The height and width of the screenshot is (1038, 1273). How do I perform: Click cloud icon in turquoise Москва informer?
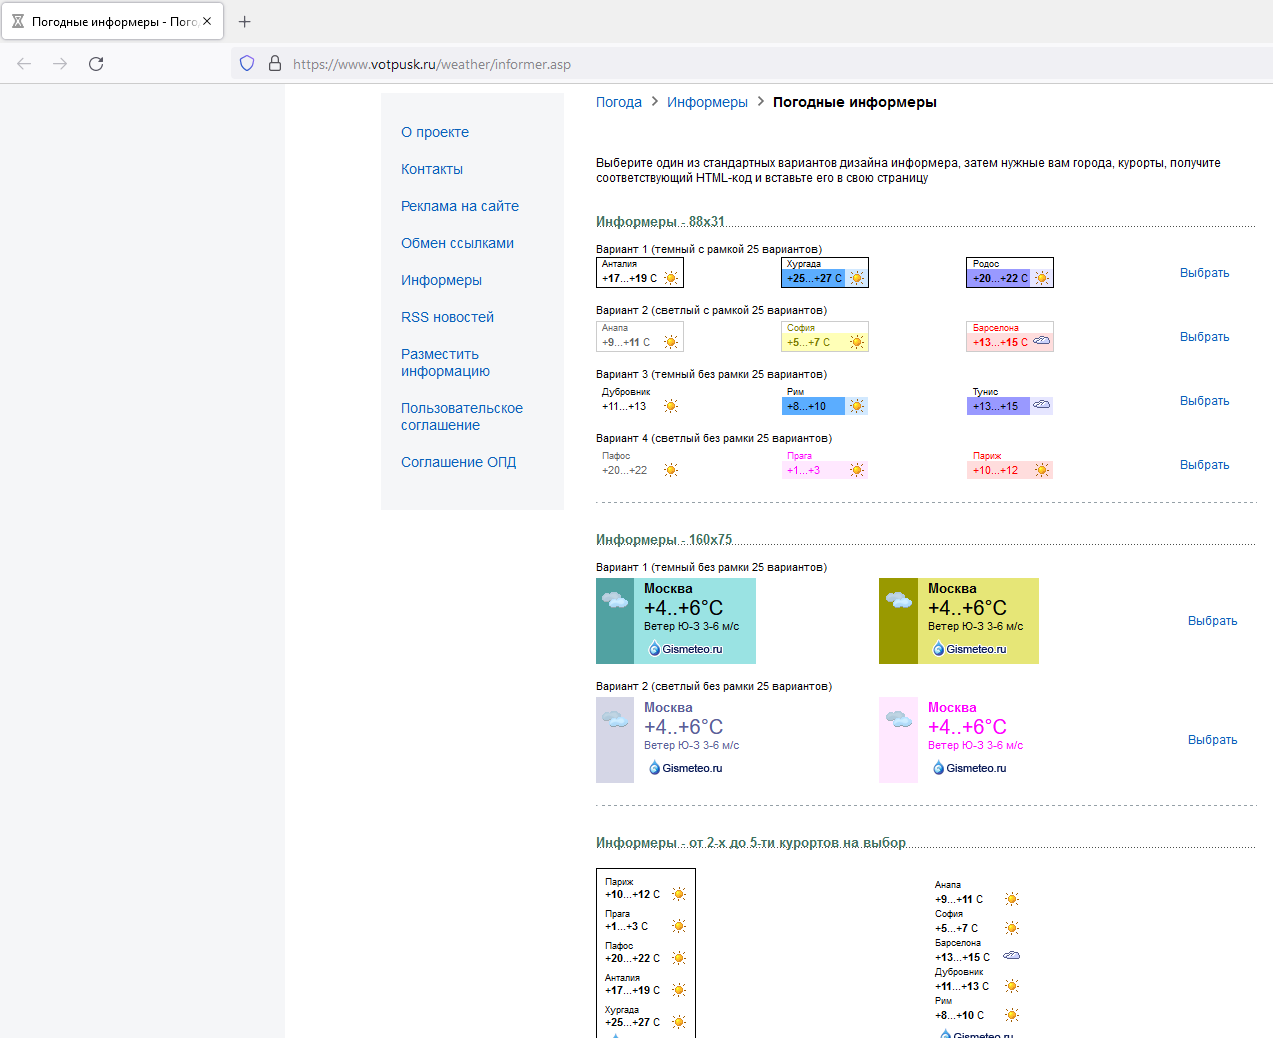click(x=615, y=600)
